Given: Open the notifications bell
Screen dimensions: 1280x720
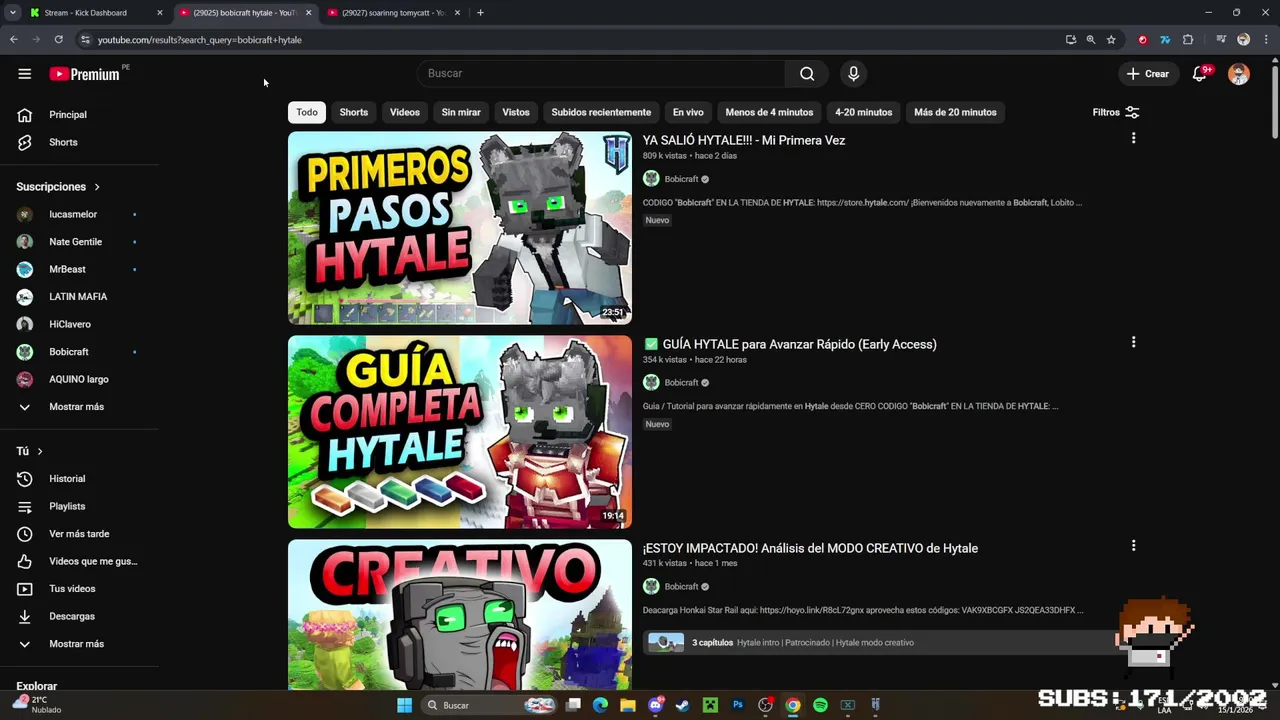Looking at the screenshot, I should pos(1200,74).
